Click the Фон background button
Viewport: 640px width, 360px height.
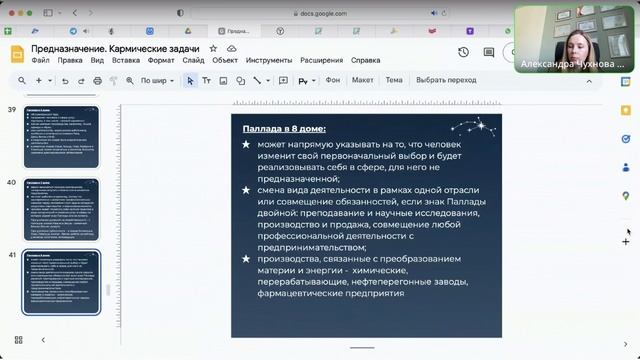(333, 80)
